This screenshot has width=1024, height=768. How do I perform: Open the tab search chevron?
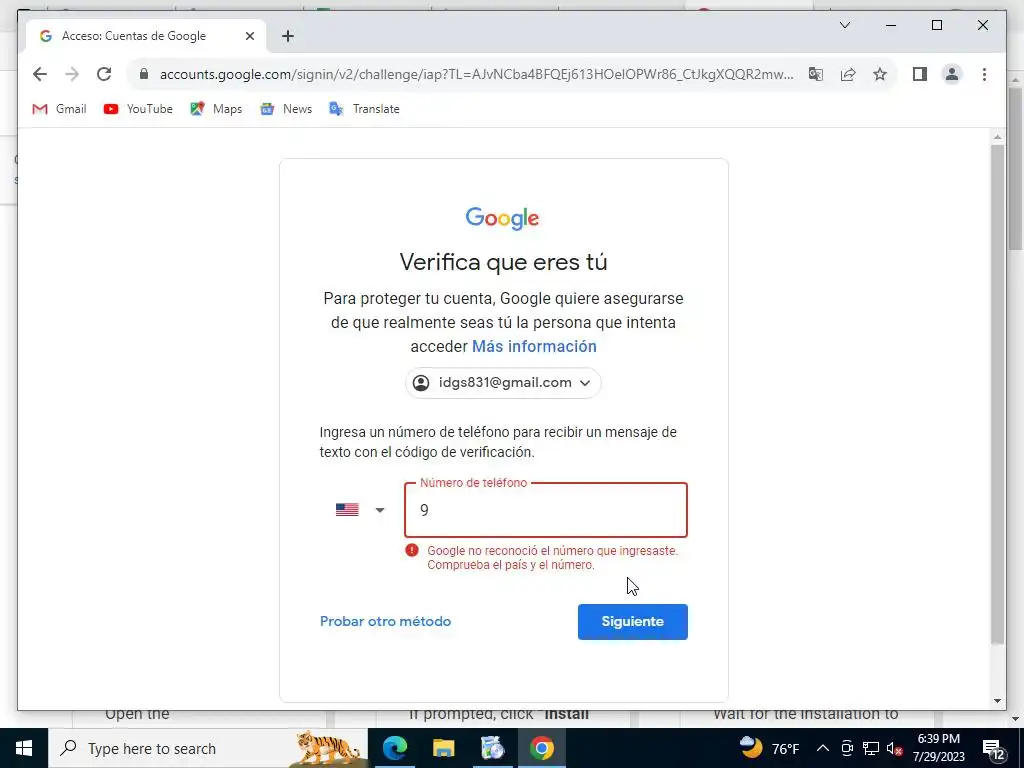(844, 25)
